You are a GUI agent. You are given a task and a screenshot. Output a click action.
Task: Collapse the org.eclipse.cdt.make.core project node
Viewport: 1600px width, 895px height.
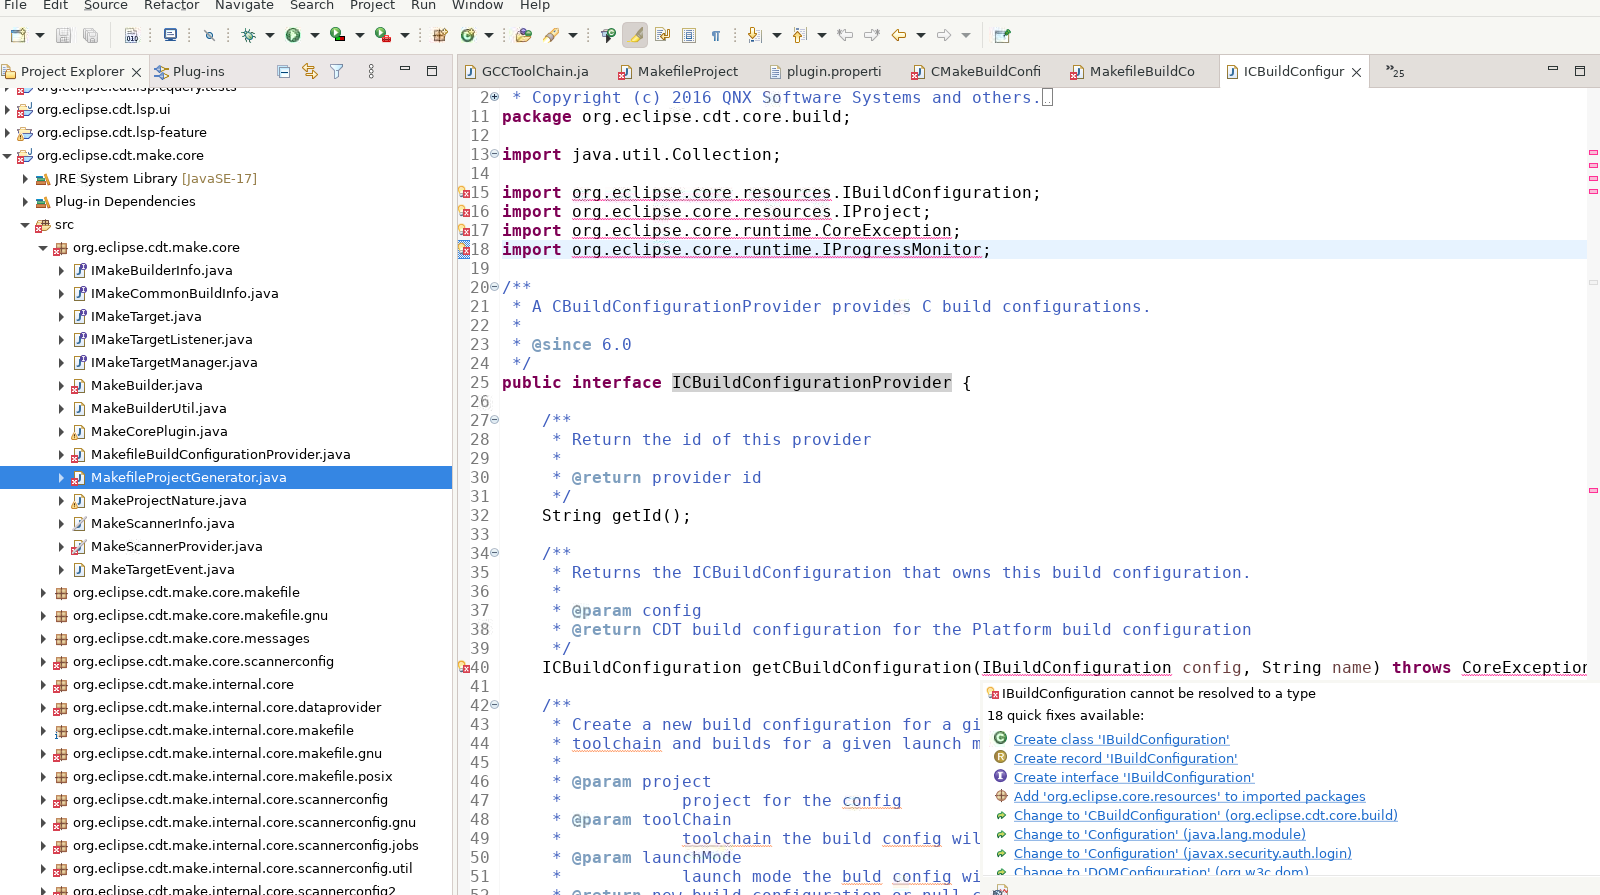tap(8, 156)
